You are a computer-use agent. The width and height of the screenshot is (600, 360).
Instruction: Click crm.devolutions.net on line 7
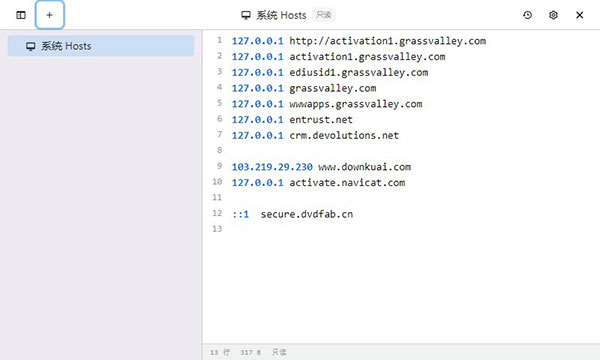coord(344,135)
